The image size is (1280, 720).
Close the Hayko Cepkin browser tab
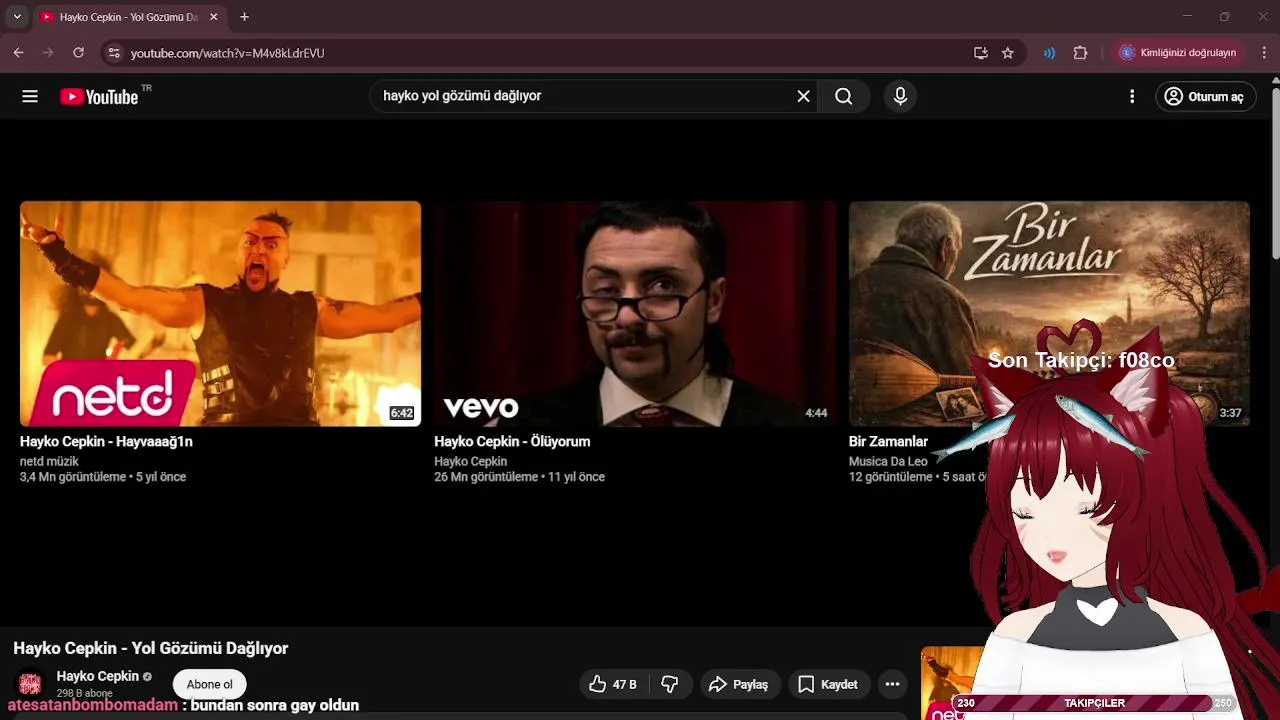pyautogui.click(x=213, y=17)
